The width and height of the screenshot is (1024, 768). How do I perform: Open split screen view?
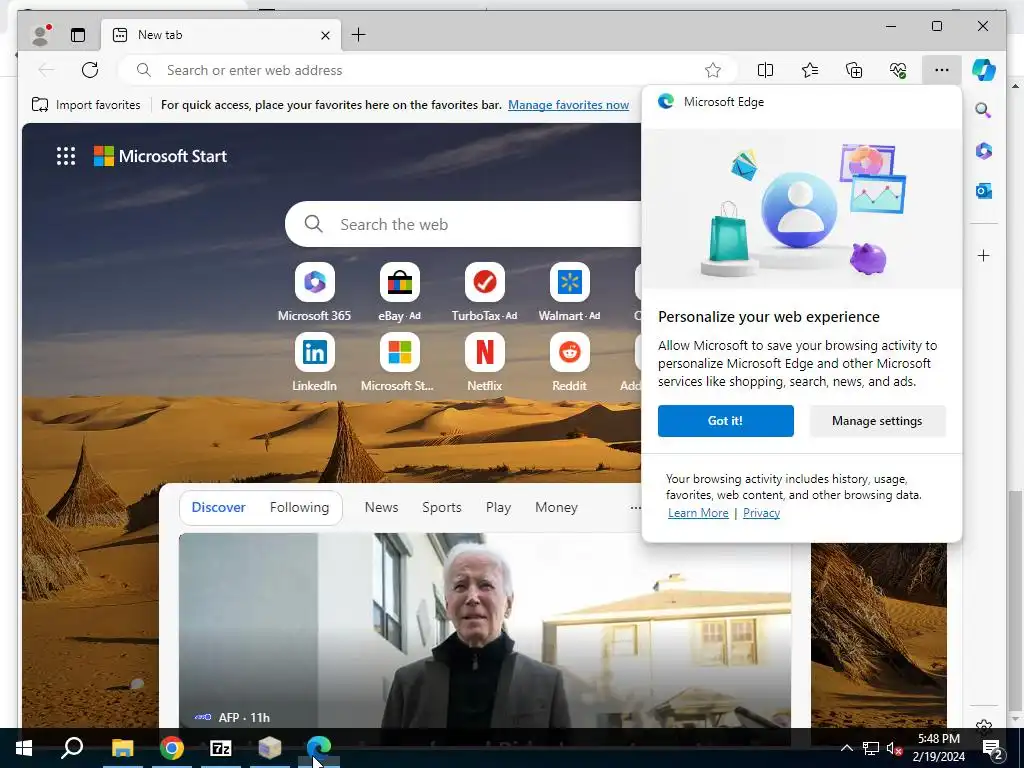(x=765, y=70)
